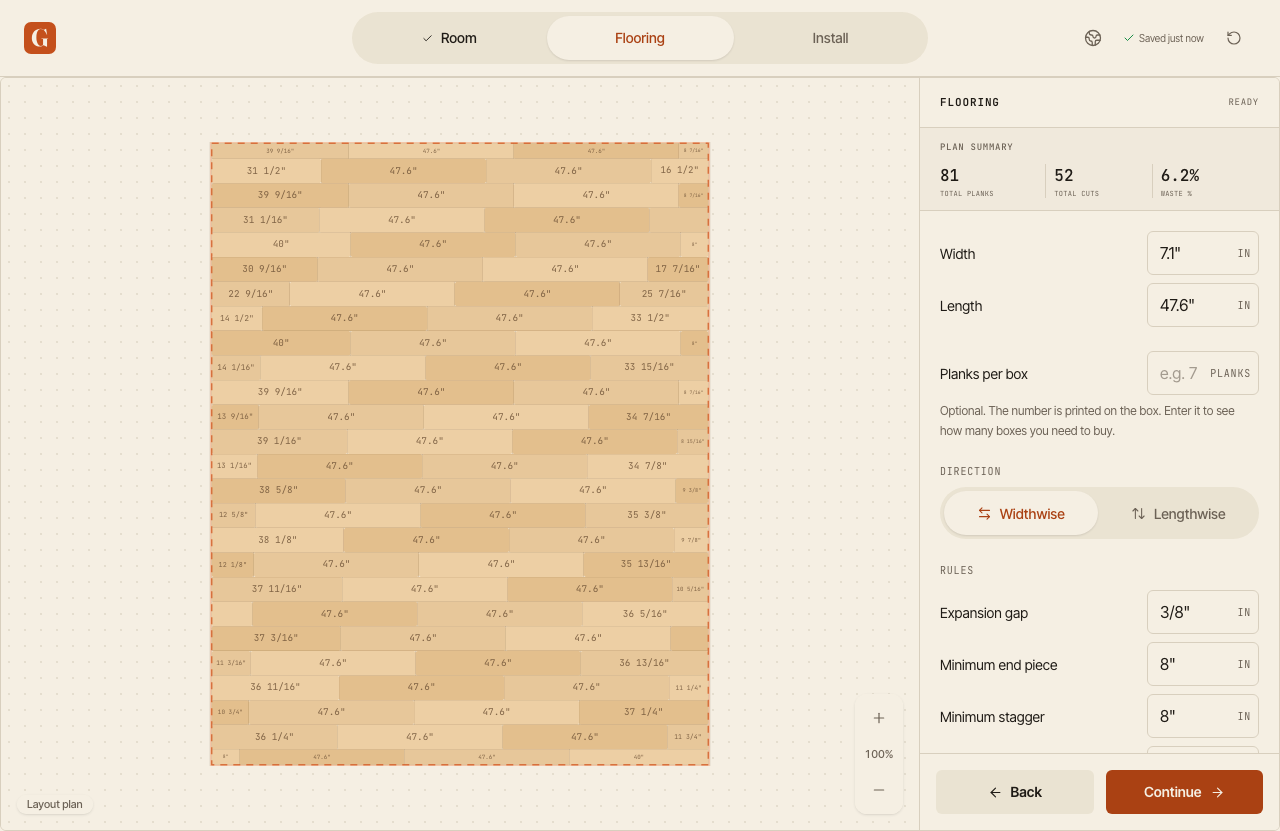Click the circular arrow reset icon

tap(1234, 38)
